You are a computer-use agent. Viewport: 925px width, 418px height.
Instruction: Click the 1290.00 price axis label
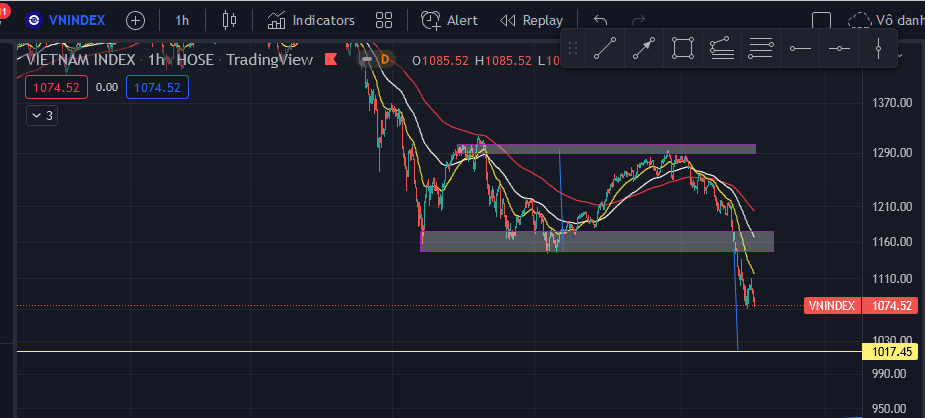pos(893,153)
